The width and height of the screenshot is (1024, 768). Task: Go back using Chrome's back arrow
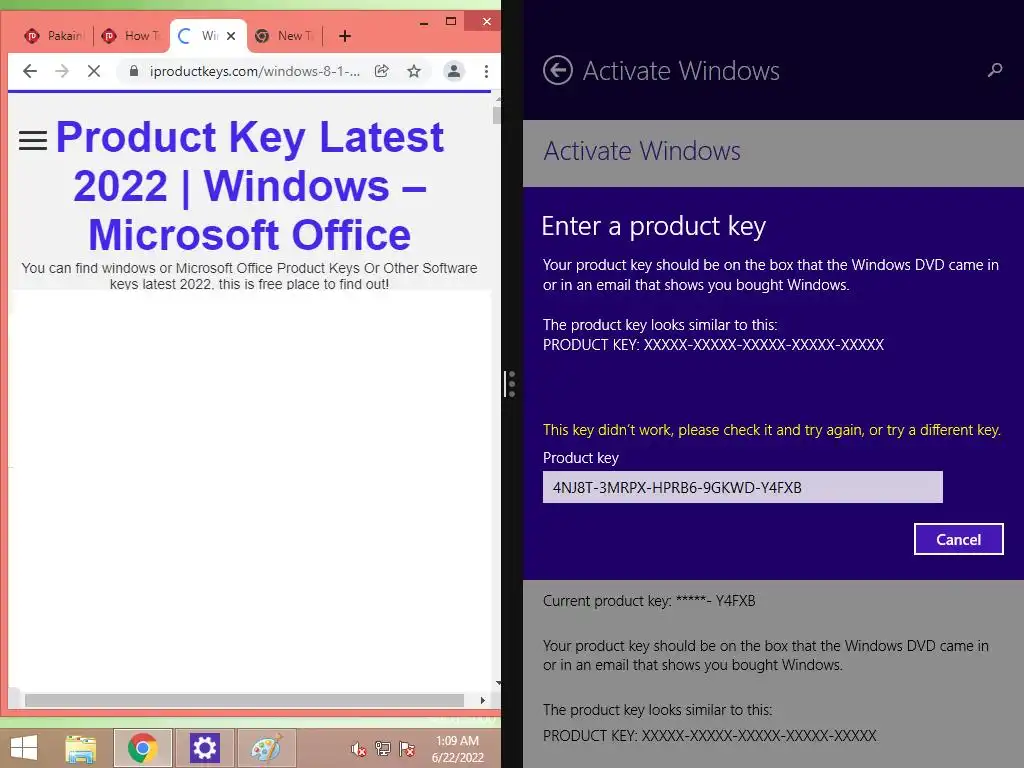[30, 71]
